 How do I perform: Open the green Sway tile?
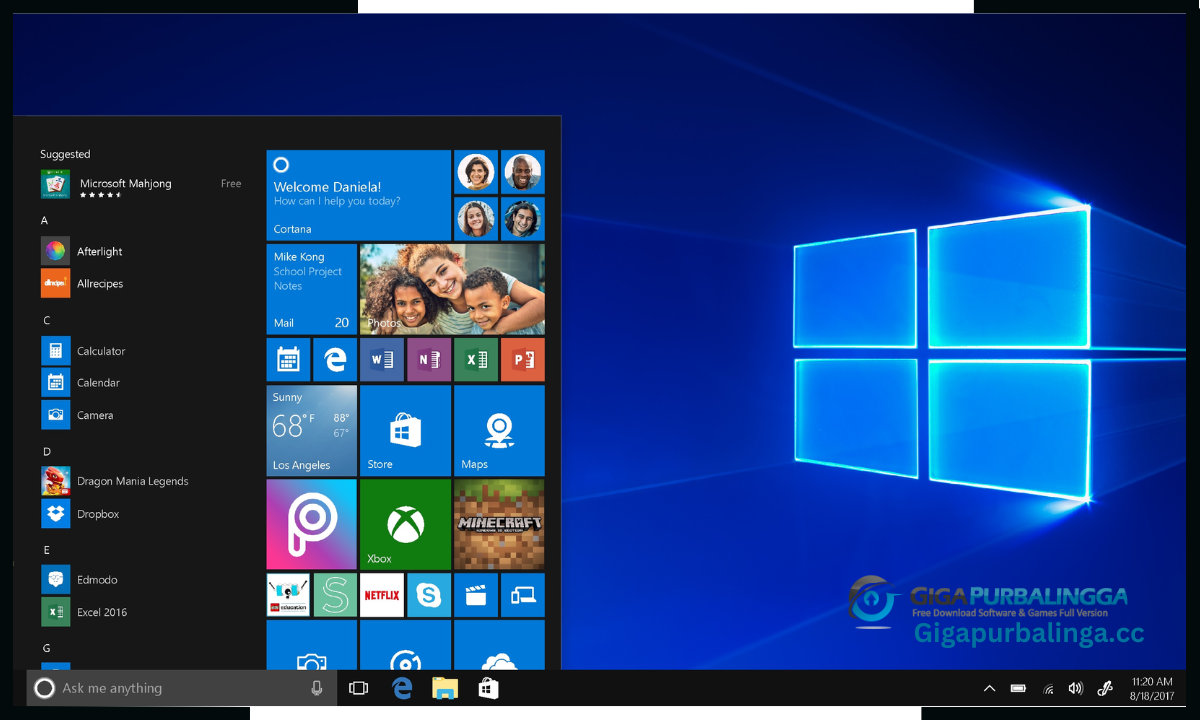coord(335,595)
